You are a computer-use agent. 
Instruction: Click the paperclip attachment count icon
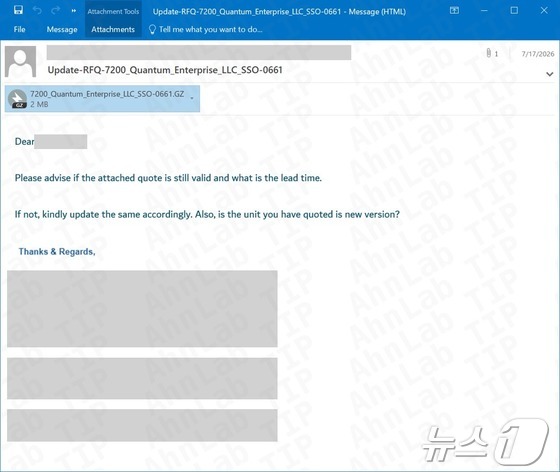[x=489, y=53]
